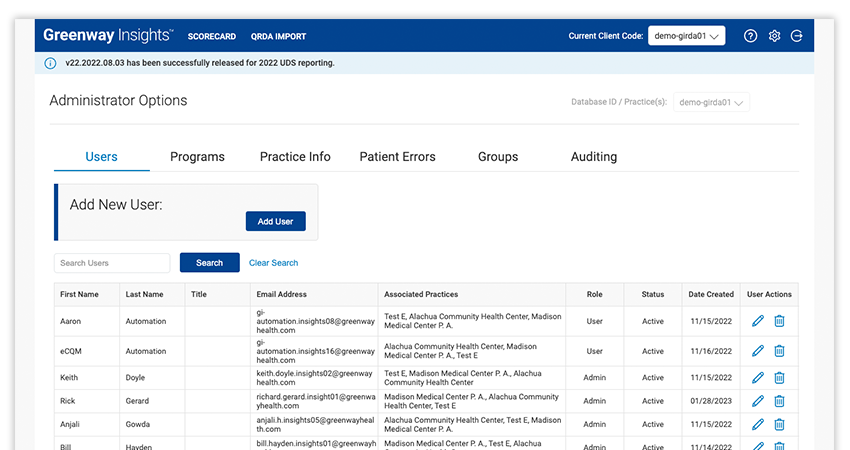Open the settings gear icon
The height and width of the screenshot is (450, 850).
(x=774, y=36)
